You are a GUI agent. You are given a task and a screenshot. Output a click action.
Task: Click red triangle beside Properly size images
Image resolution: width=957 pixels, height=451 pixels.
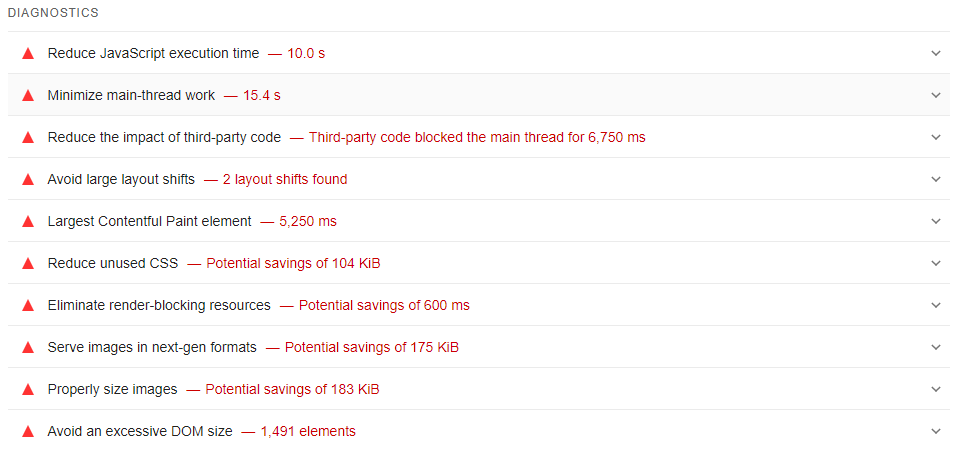point(28,389)
